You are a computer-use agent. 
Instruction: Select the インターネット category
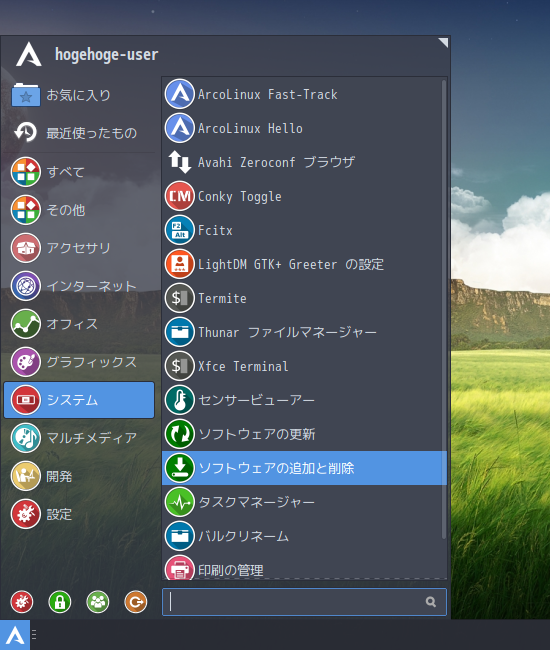(x=79, y=286)
